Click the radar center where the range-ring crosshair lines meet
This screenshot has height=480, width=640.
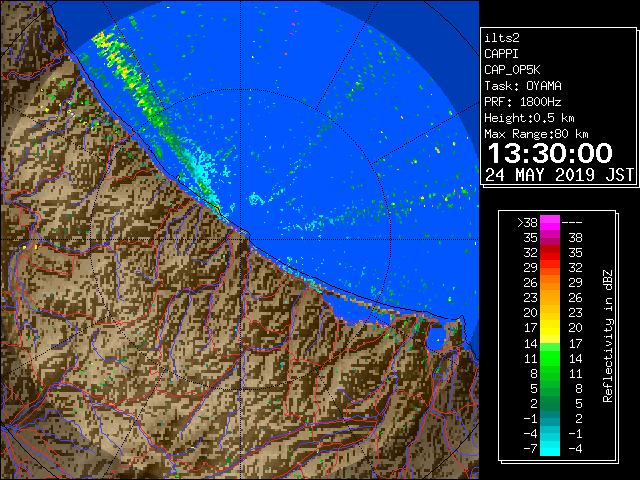[241, 239]
